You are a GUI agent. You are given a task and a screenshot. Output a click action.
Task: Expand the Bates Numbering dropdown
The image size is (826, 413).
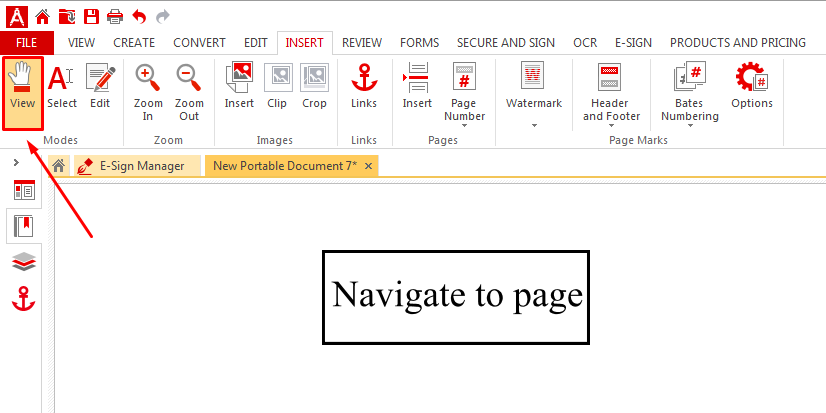[x=690, y=126]
